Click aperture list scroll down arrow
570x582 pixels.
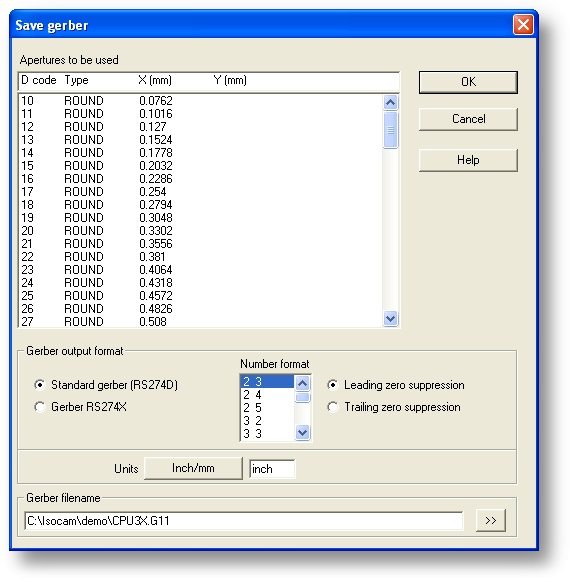pyautogui.click(x=390, y=318)
